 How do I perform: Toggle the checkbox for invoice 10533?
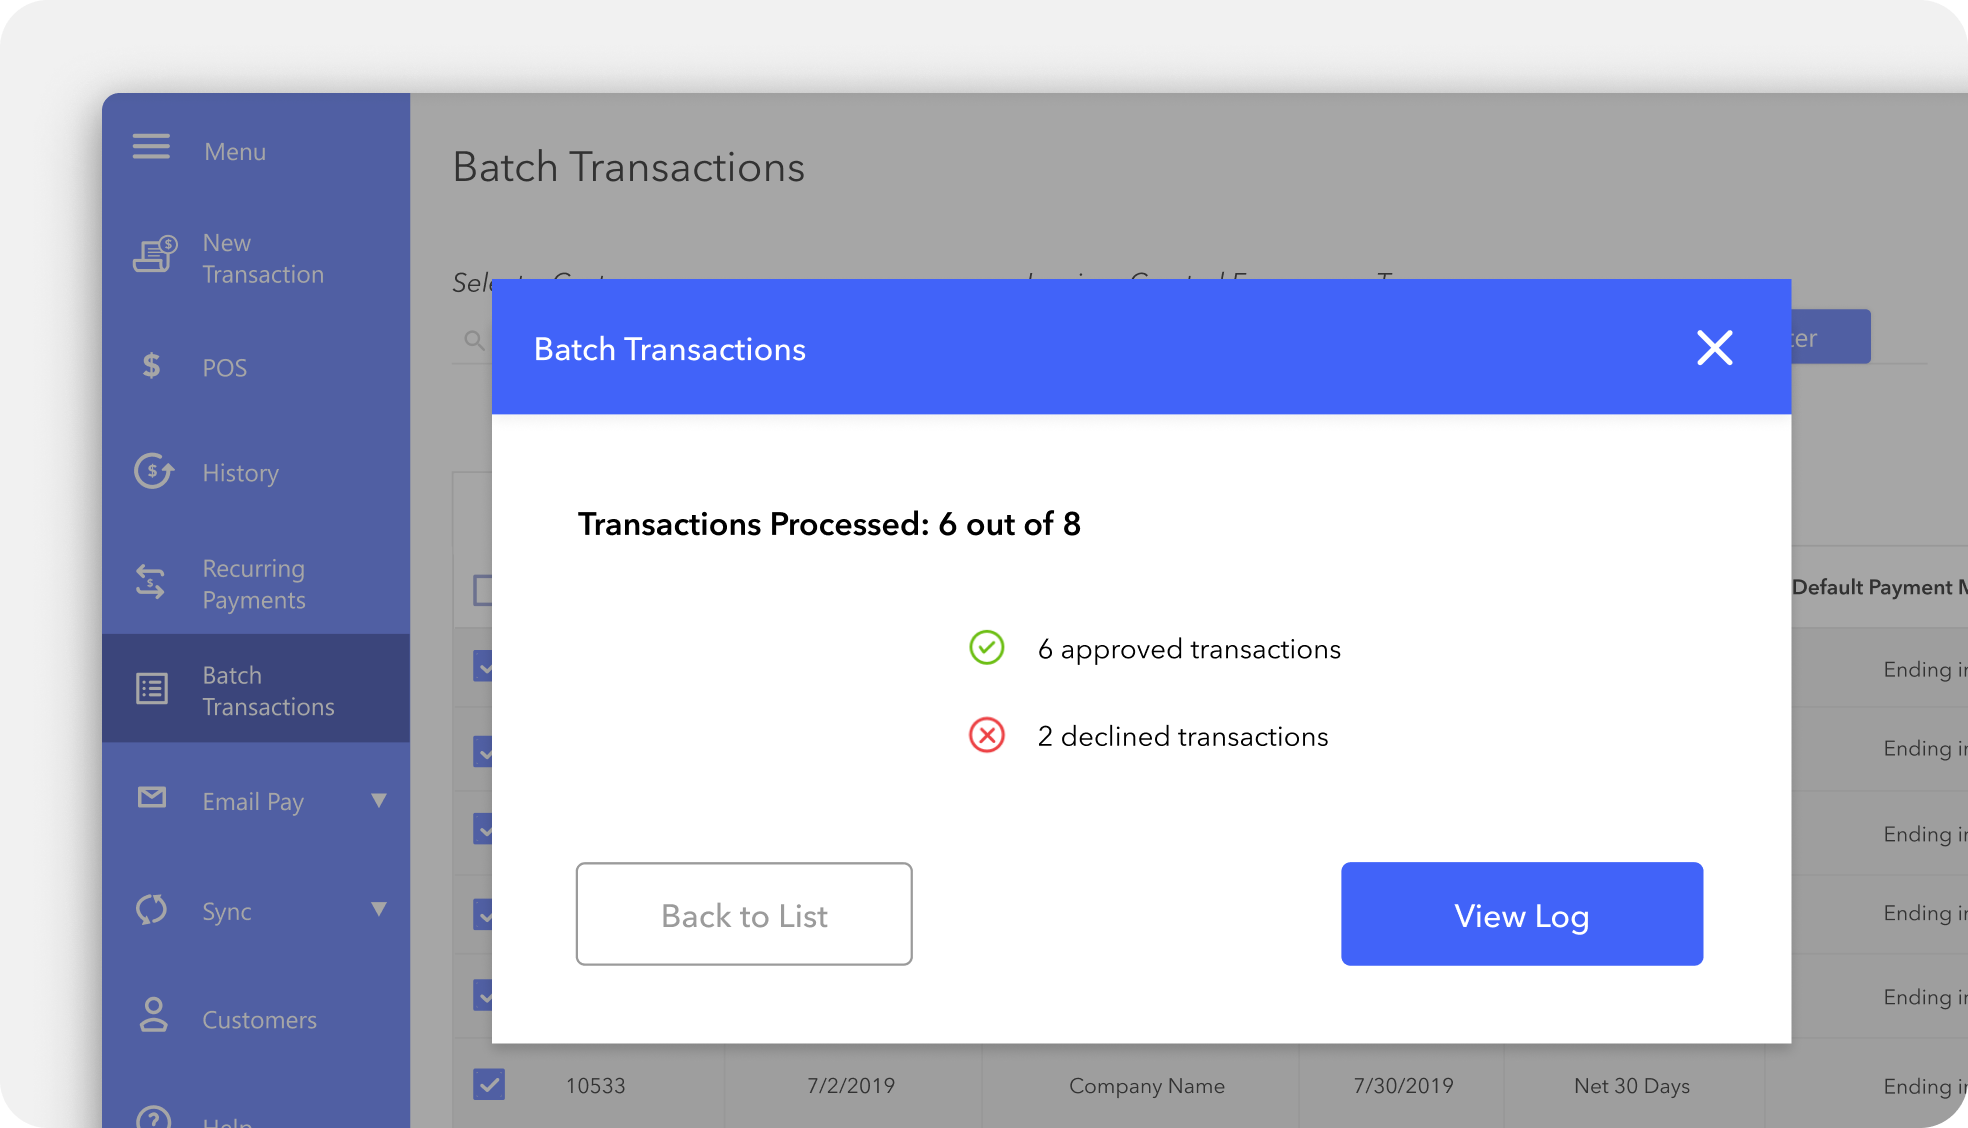pos(489,1084)
